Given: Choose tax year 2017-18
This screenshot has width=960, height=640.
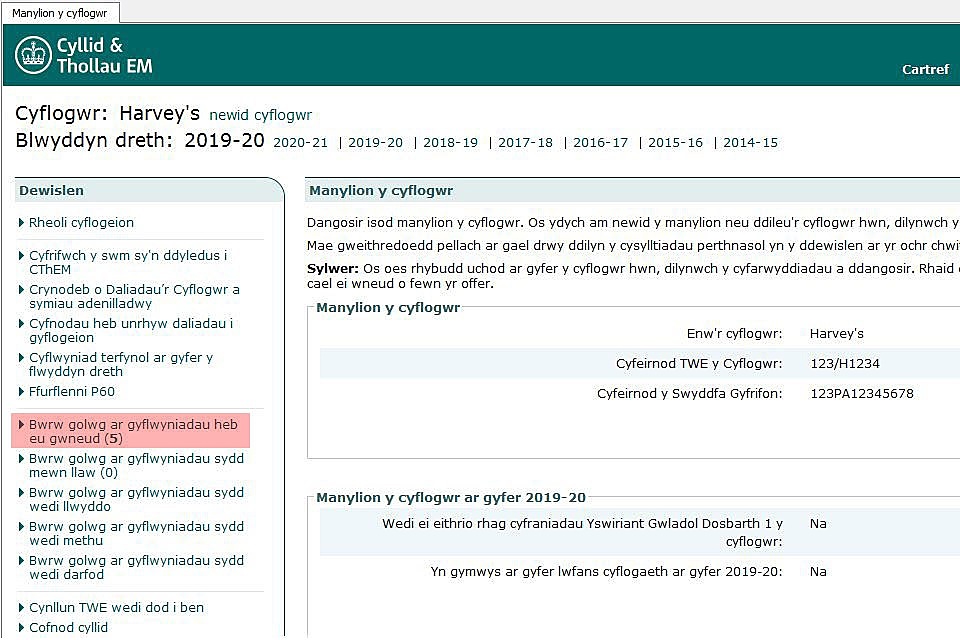Looking at the screenshot, I should [x=525, y=143].
